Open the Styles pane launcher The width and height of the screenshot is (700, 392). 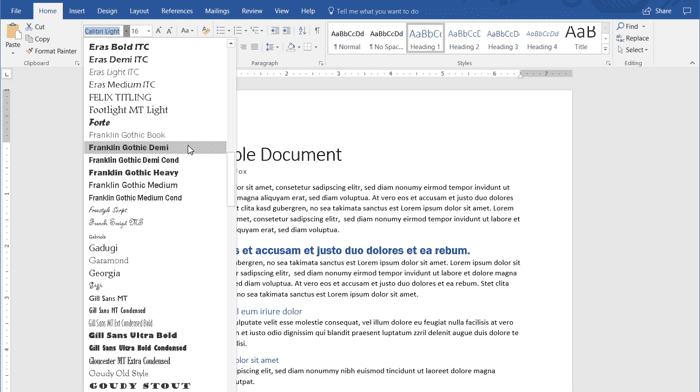pyautogui.click(x=608, y=63)
